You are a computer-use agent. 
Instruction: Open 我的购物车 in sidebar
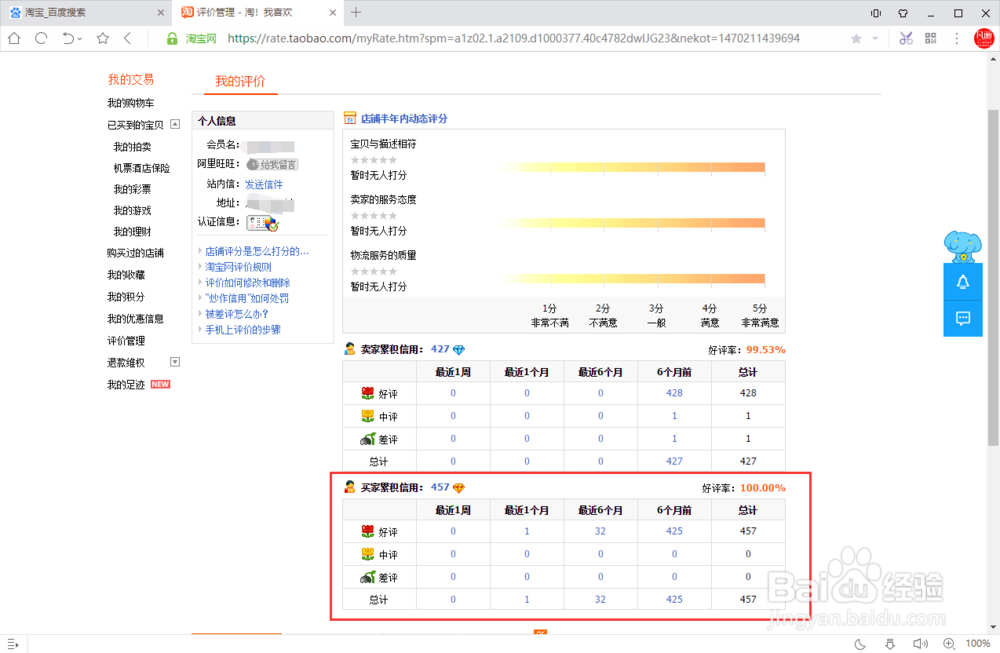tap(130, 103)
